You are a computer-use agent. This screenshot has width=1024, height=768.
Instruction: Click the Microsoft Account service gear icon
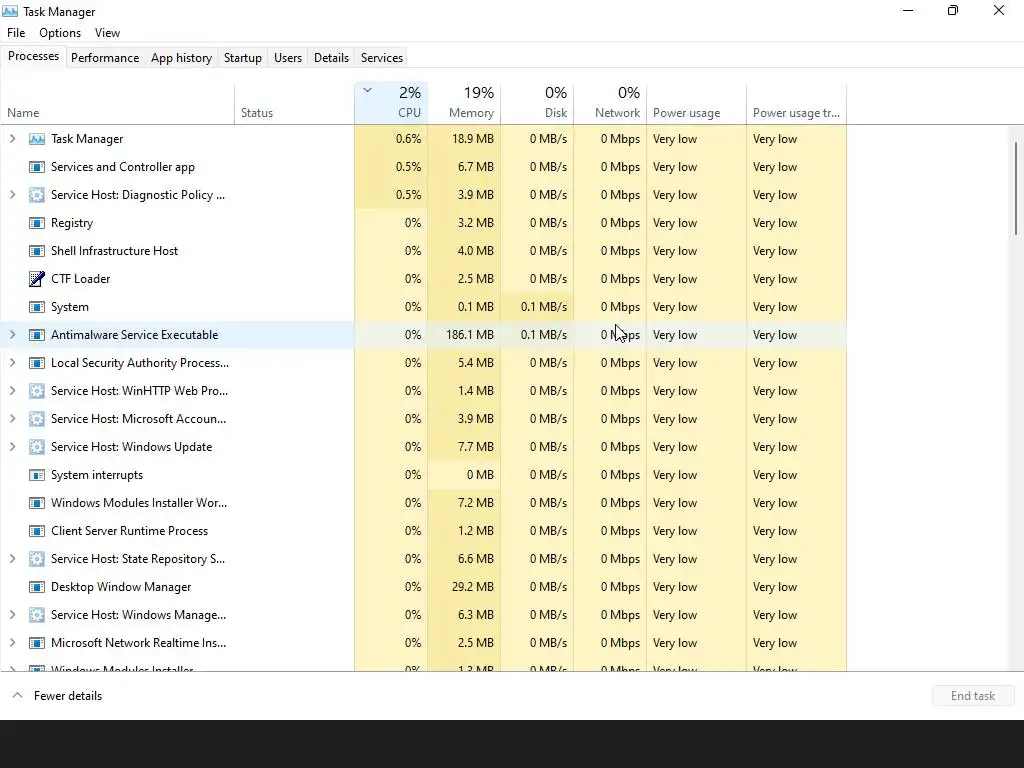click(37, 419)
